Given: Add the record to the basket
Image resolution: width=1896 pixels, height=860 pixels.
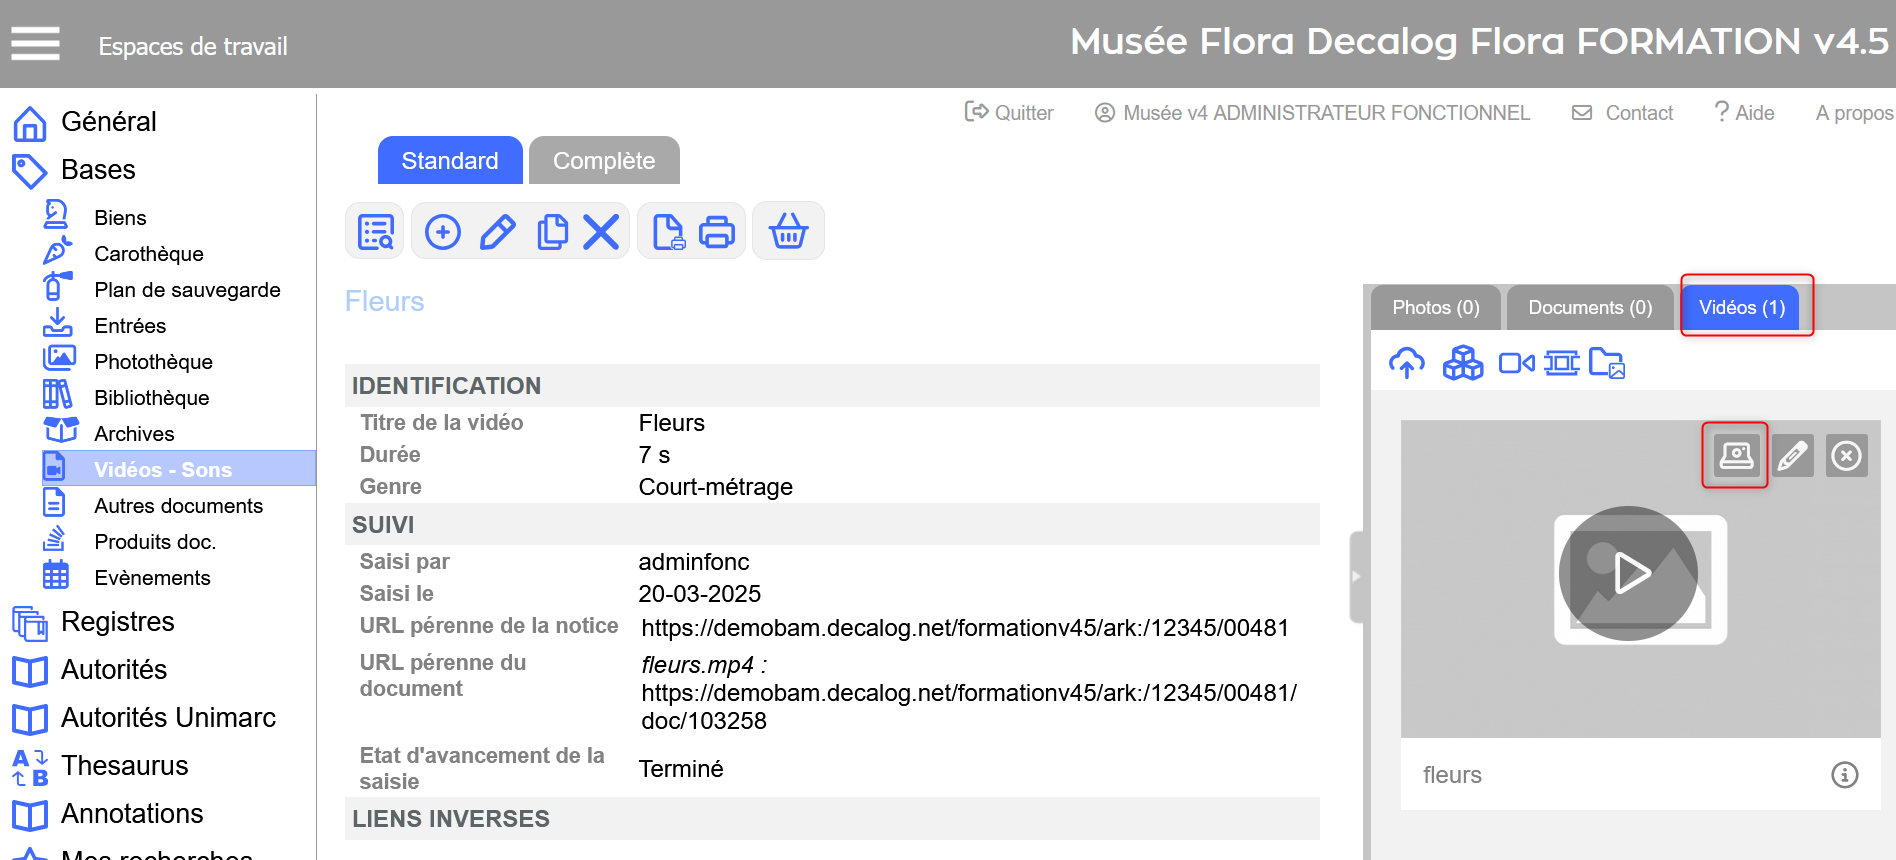Looking at the screenshot, I should pos(788,232).
